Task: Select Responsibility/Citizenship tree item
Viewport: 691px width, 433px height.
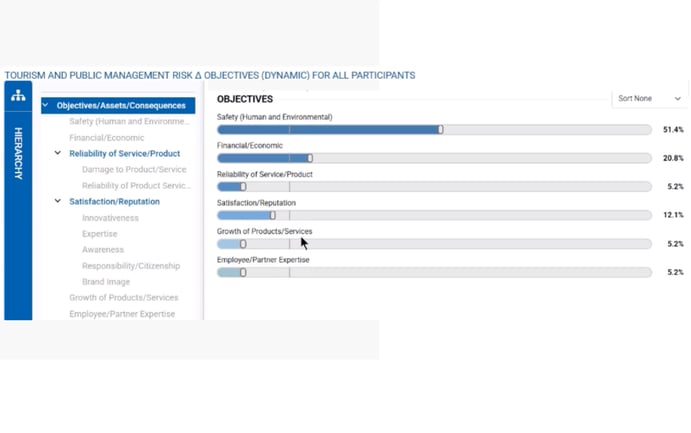Action: click(131, 266)
